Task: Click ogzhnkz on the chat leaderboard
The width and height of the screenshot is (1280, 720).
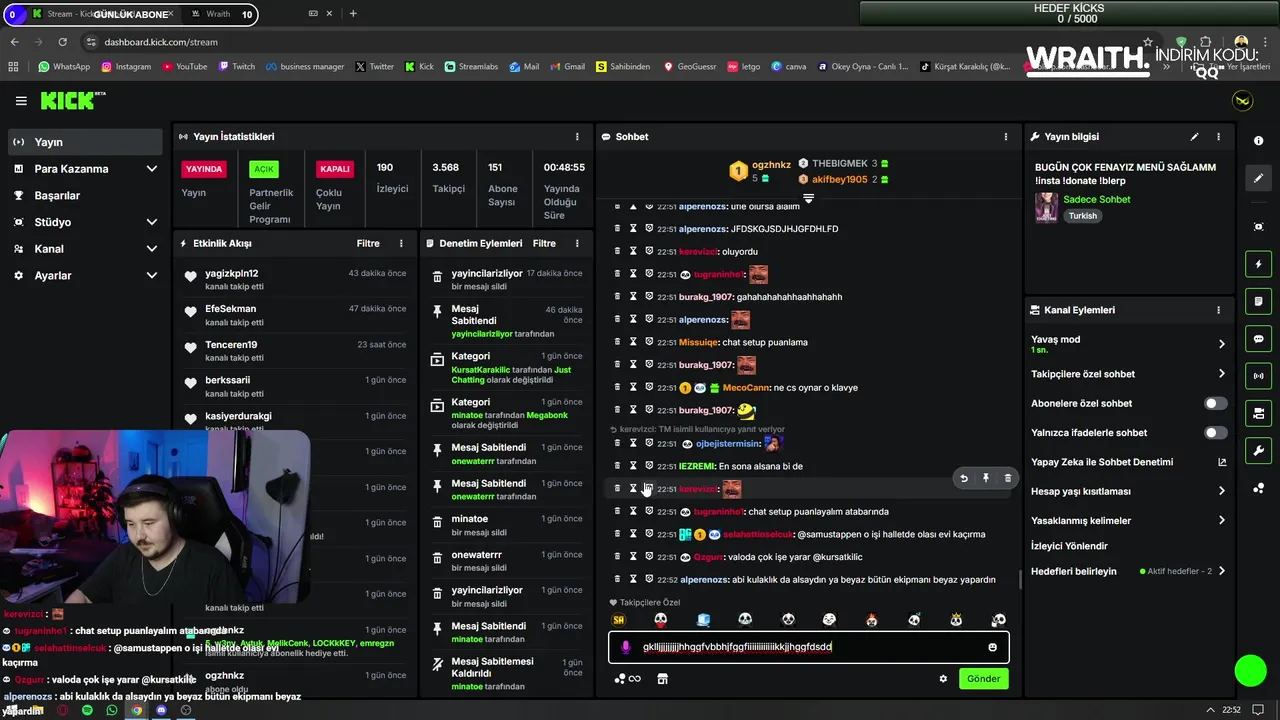Action: click(771, 165)
